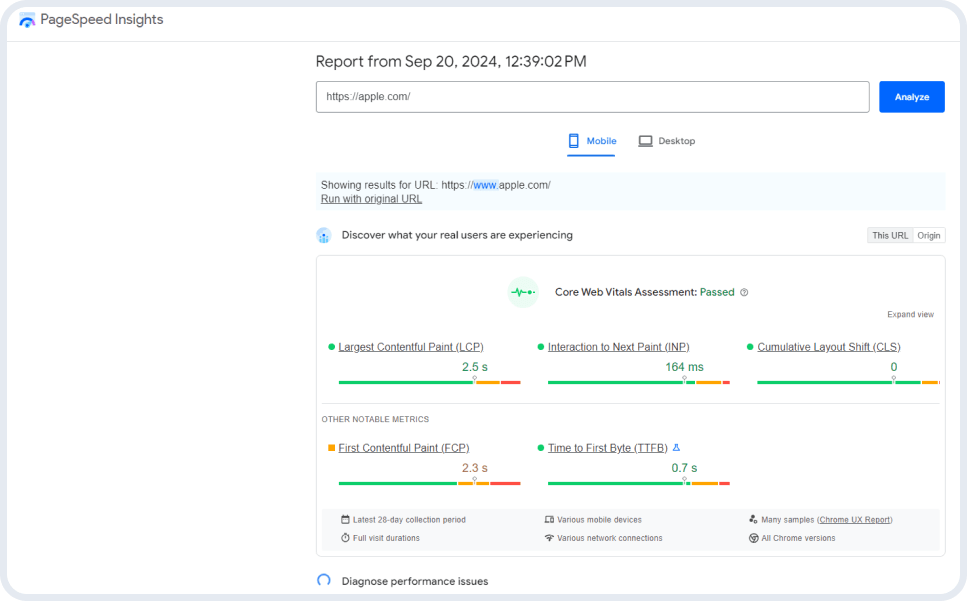Click the TTFB distribution bar
The image size is (967, 601).
click(638, 483)
